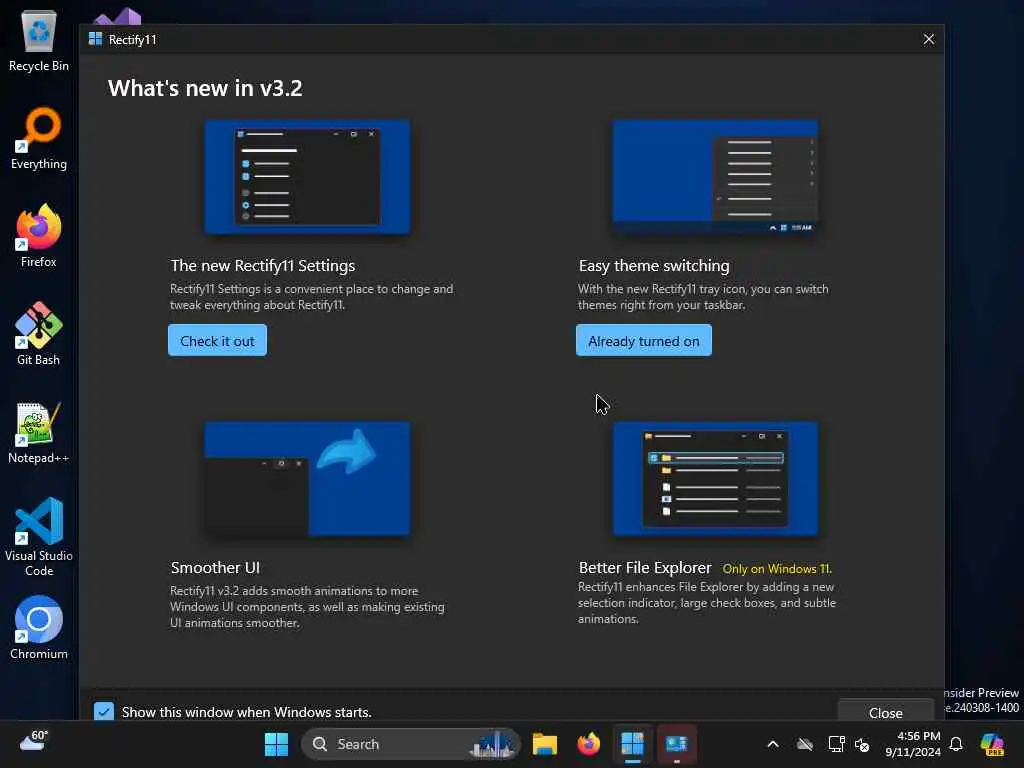This screenshot has width=1024, height=768.
Task: Click the "Smoother UI" title
Action: point(215,568)
